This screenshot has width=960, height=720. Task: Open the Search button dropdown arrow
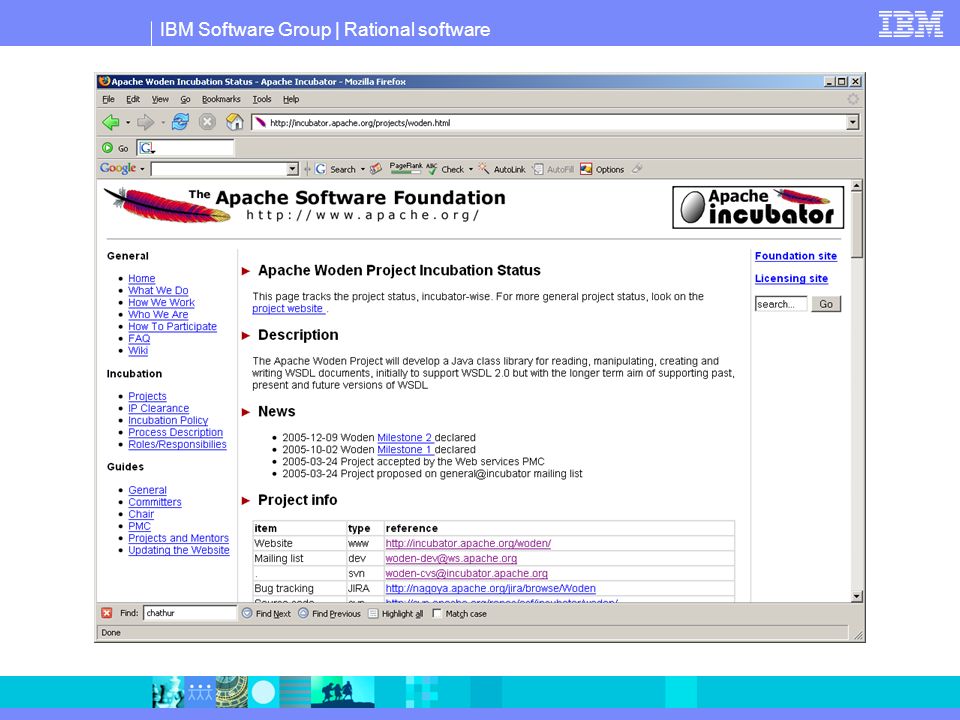pos(362,169)
